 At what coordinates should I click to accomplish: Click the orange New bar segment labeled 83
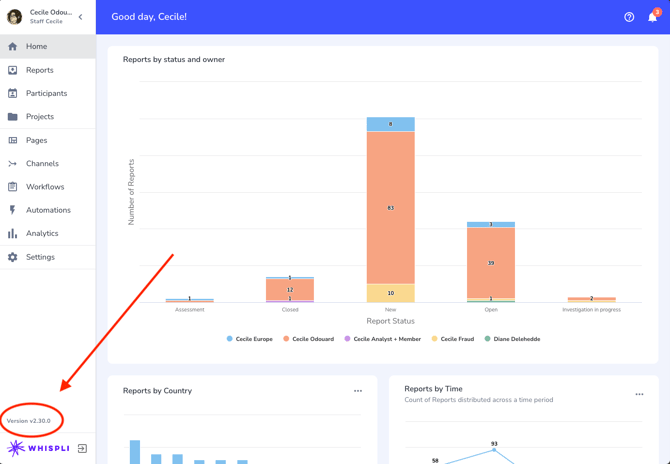pos(390,208)
